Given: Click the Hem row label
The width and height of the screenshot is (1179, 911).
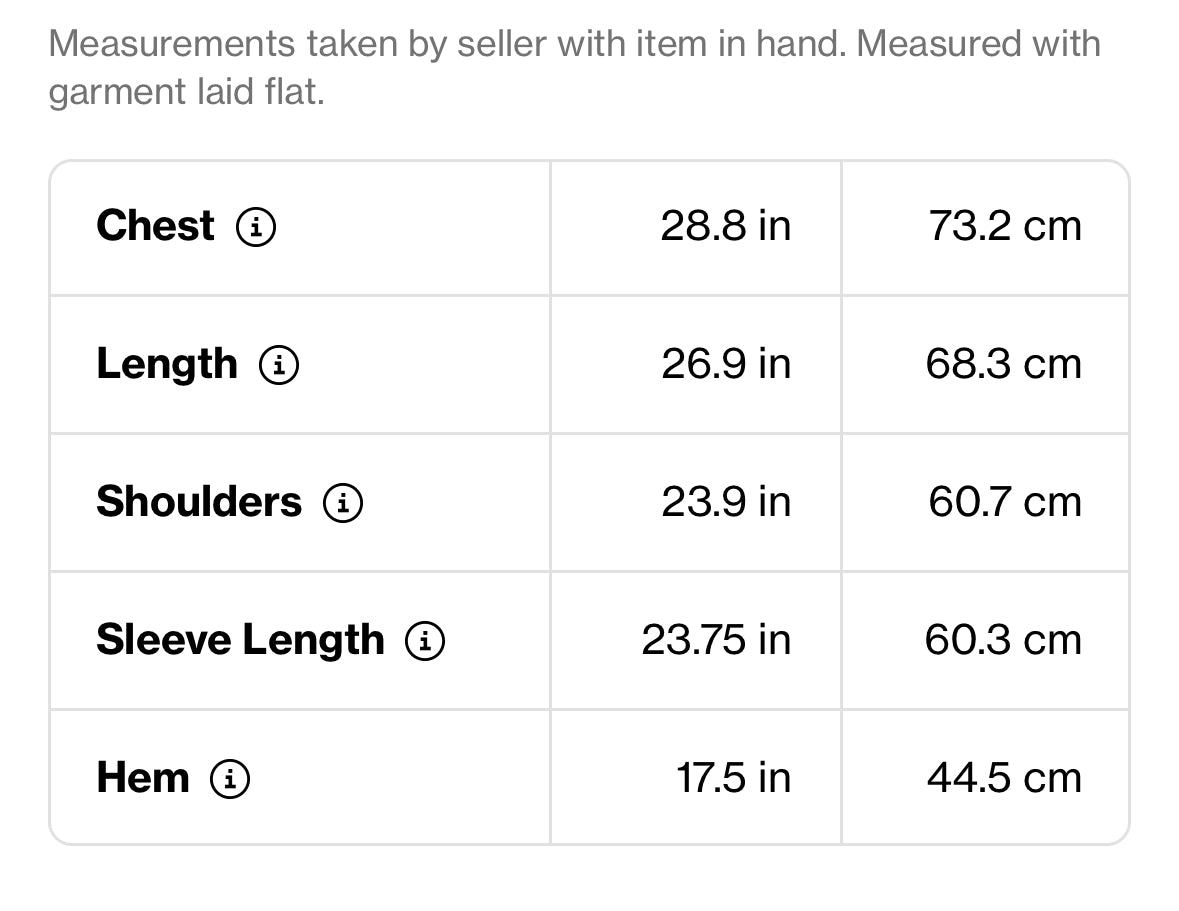Looking at the screenshot, I should click(143, 778).
